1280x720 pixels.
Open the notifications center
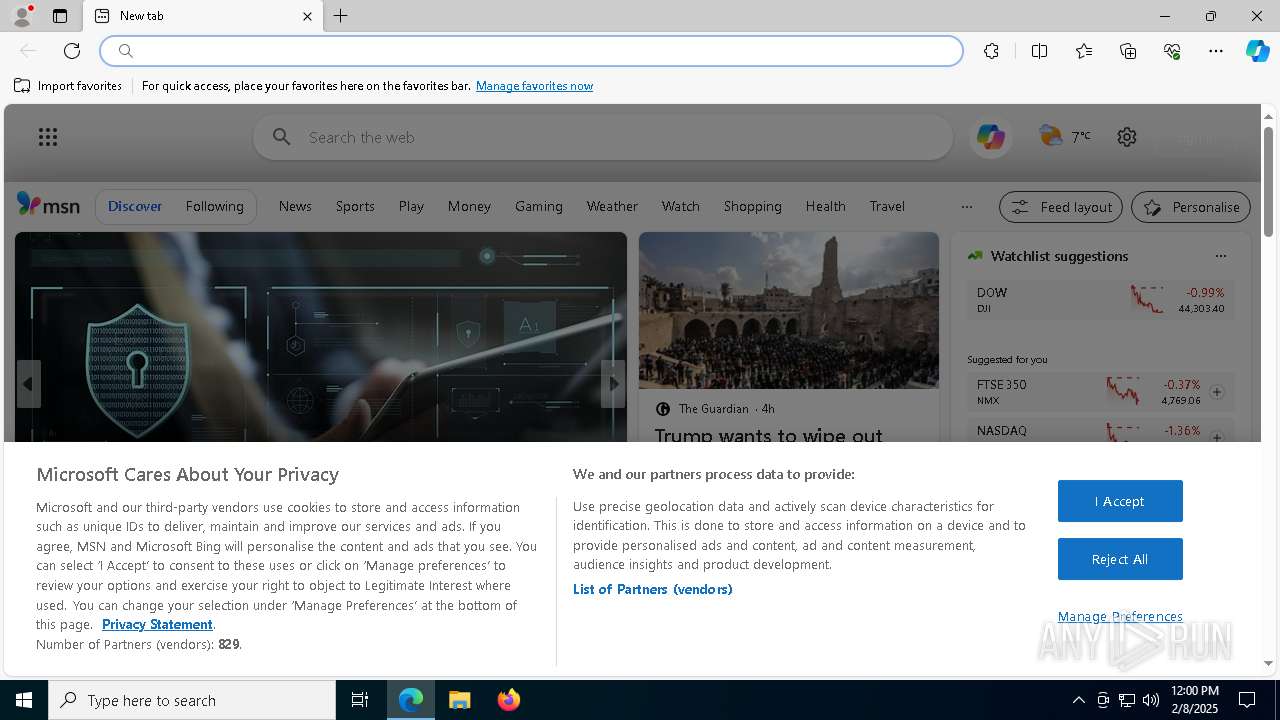coord(1247,700)
